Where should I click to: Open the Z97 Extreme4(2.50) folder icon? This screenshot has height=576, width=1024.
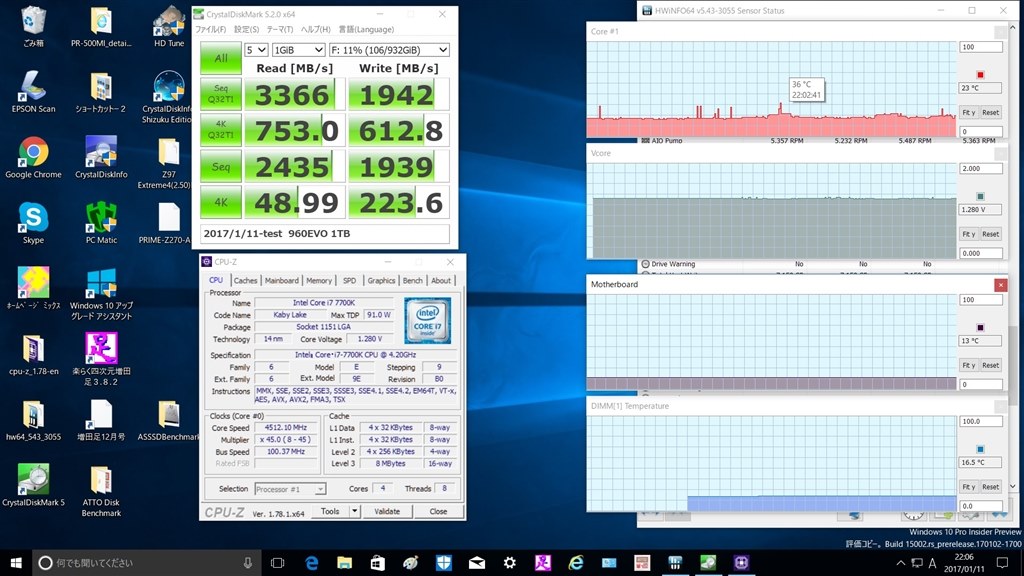click(x=169, y=163)
